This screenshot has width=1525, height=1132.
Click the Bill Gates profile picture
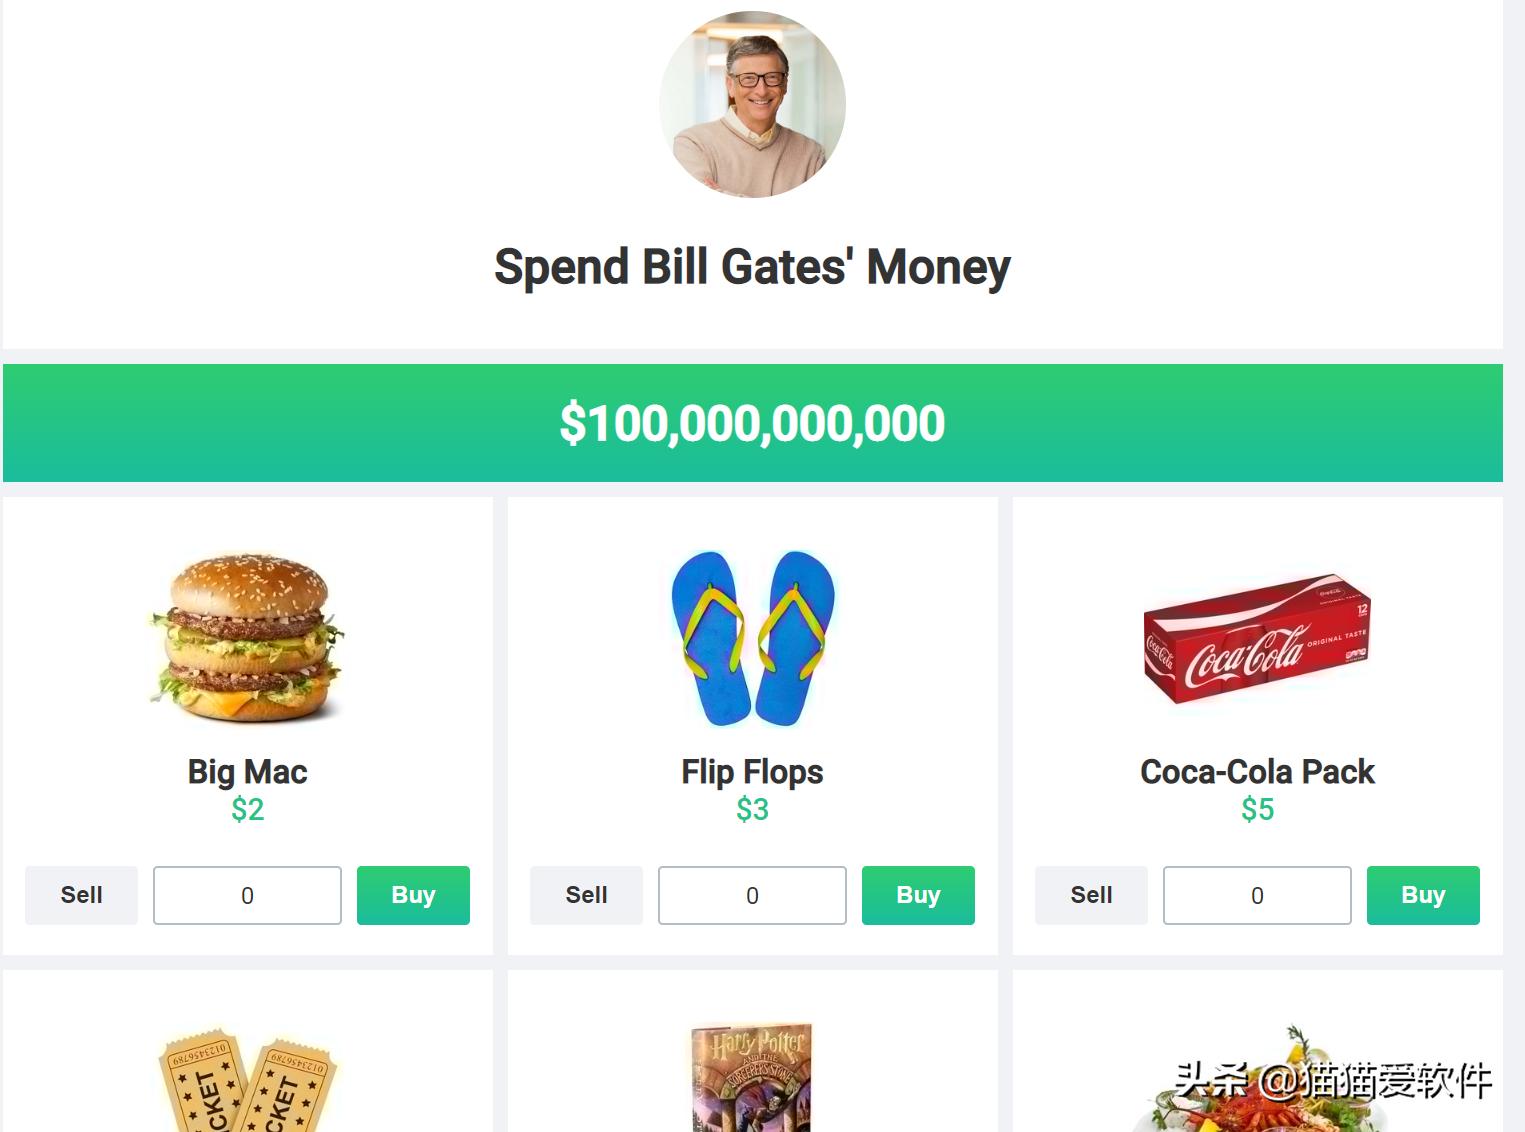click(752, 104)
